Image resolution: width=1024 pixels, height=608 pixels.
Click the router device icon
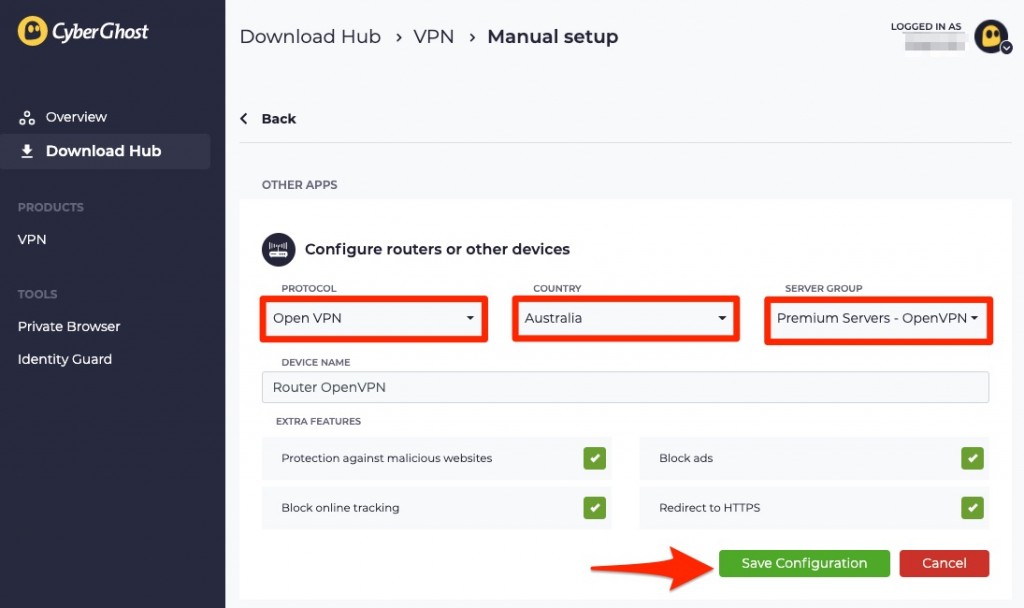278,249
